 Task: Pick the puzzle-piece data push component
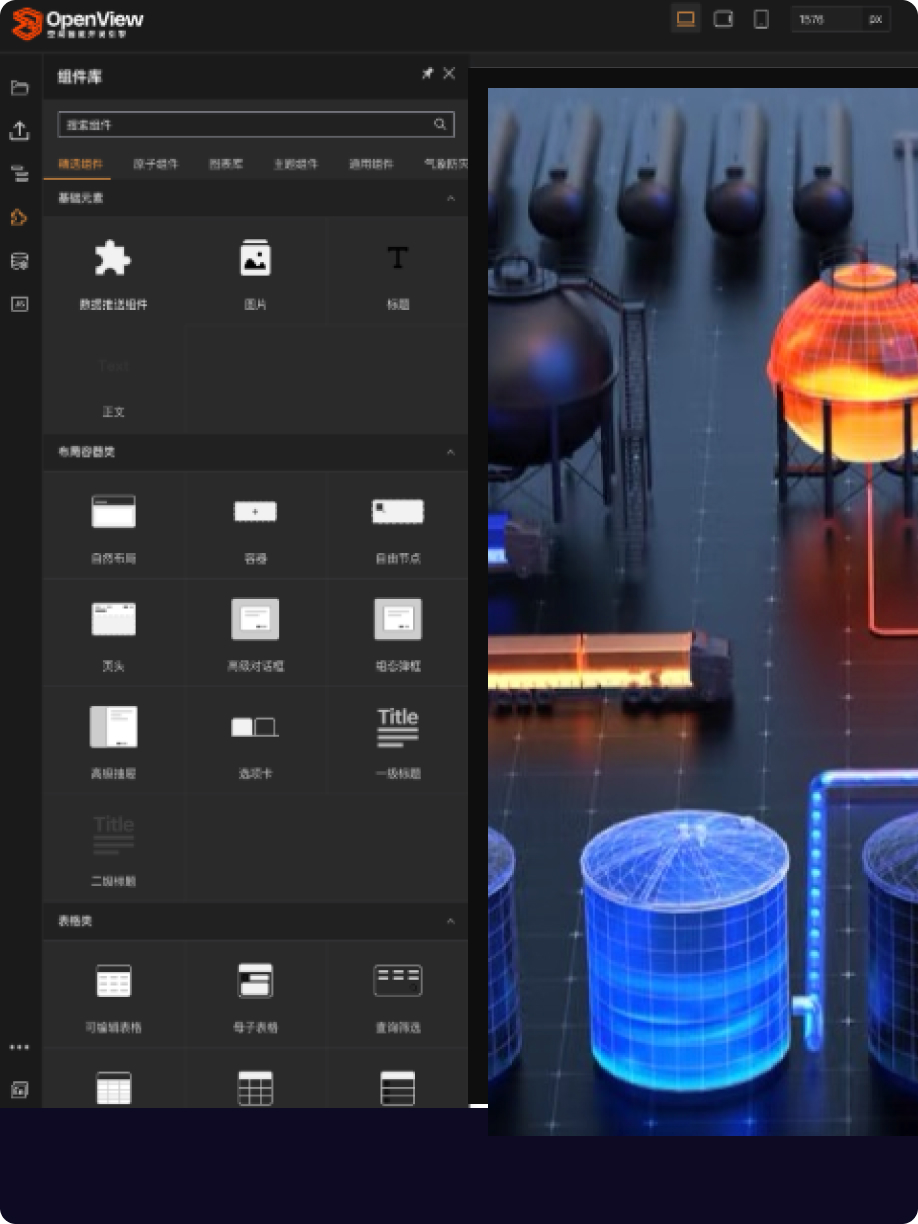[113, 259]
